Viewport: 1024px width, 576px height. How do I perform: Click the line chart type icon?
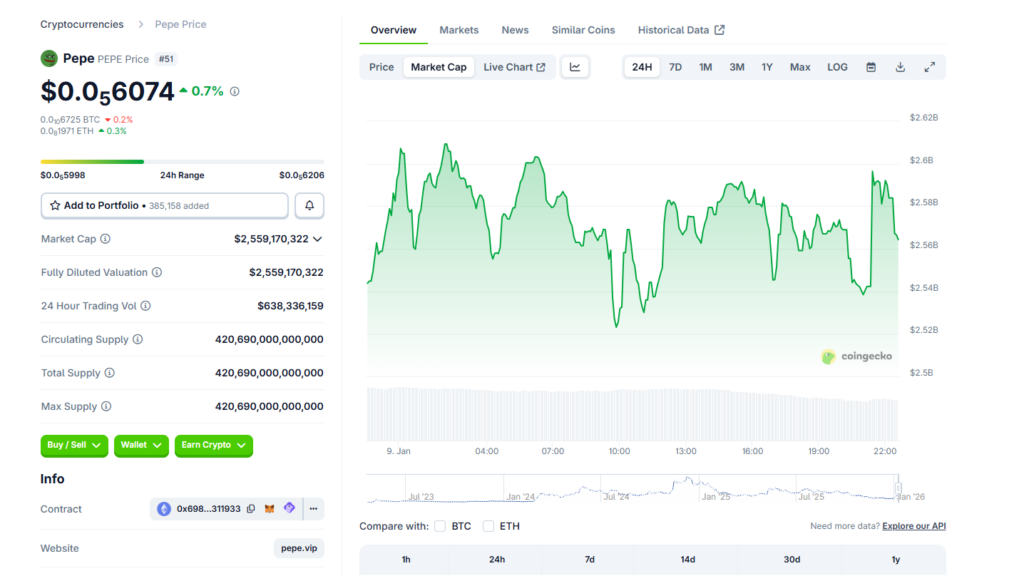coord(575,67)
